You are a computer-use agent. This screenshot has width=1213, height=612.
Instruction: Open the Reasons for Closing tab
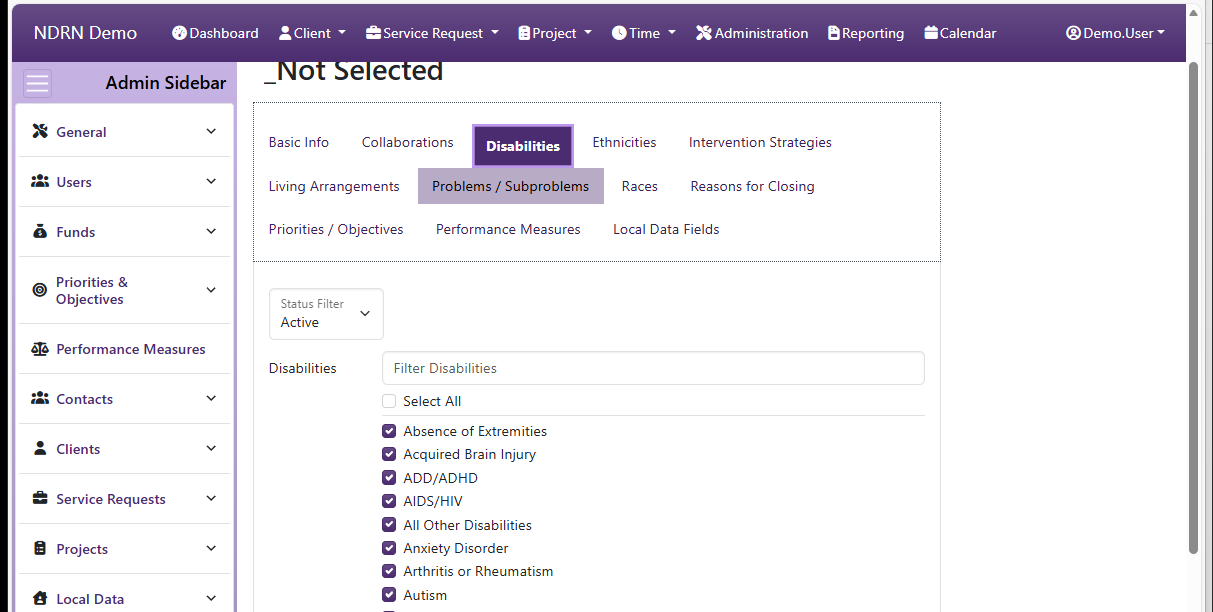coord(752,186)
